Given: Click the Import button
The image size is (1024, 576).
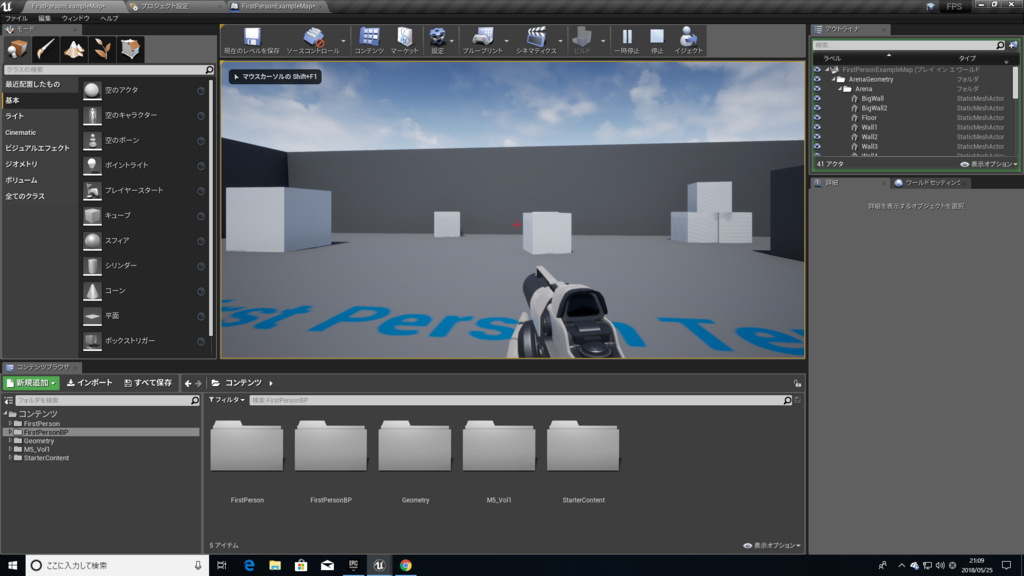Looking at the screenshot, I should [x=90, y=383].
